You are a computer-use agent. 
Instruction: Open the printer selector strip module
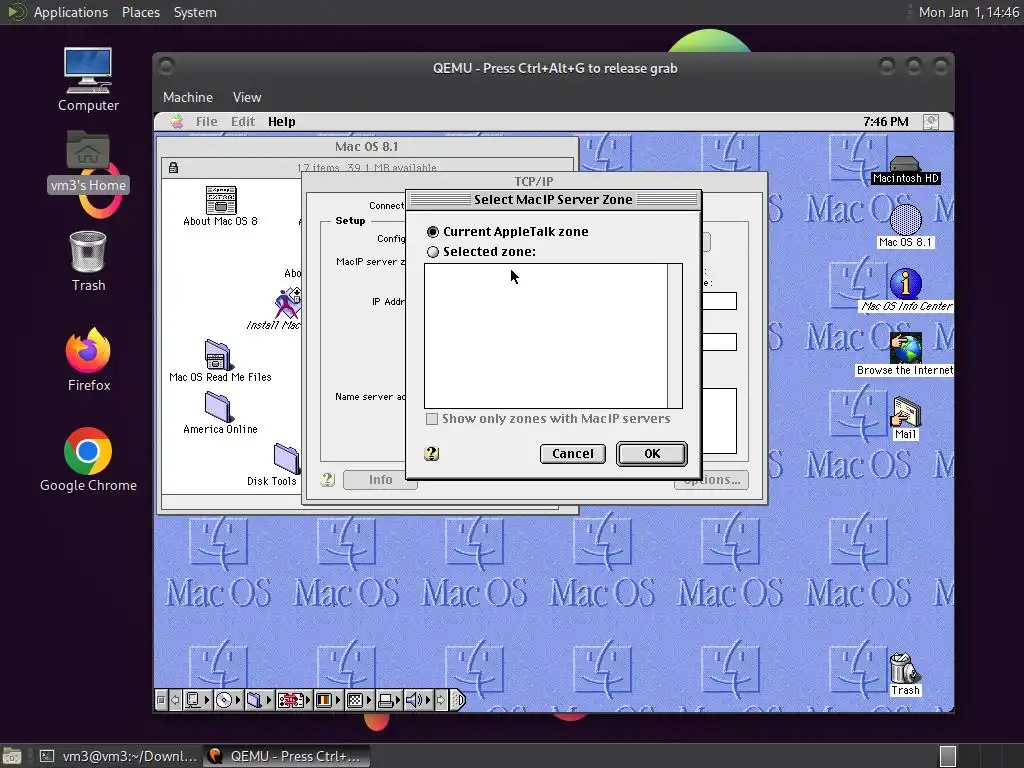point(389,701)
